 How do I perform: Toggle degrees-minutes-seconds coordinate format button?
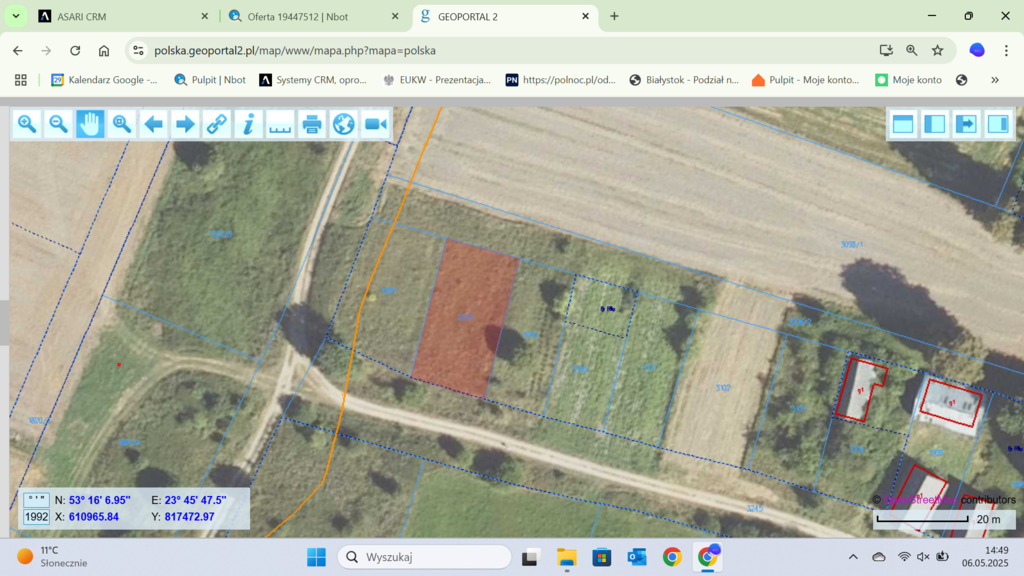tap(36, 500)
